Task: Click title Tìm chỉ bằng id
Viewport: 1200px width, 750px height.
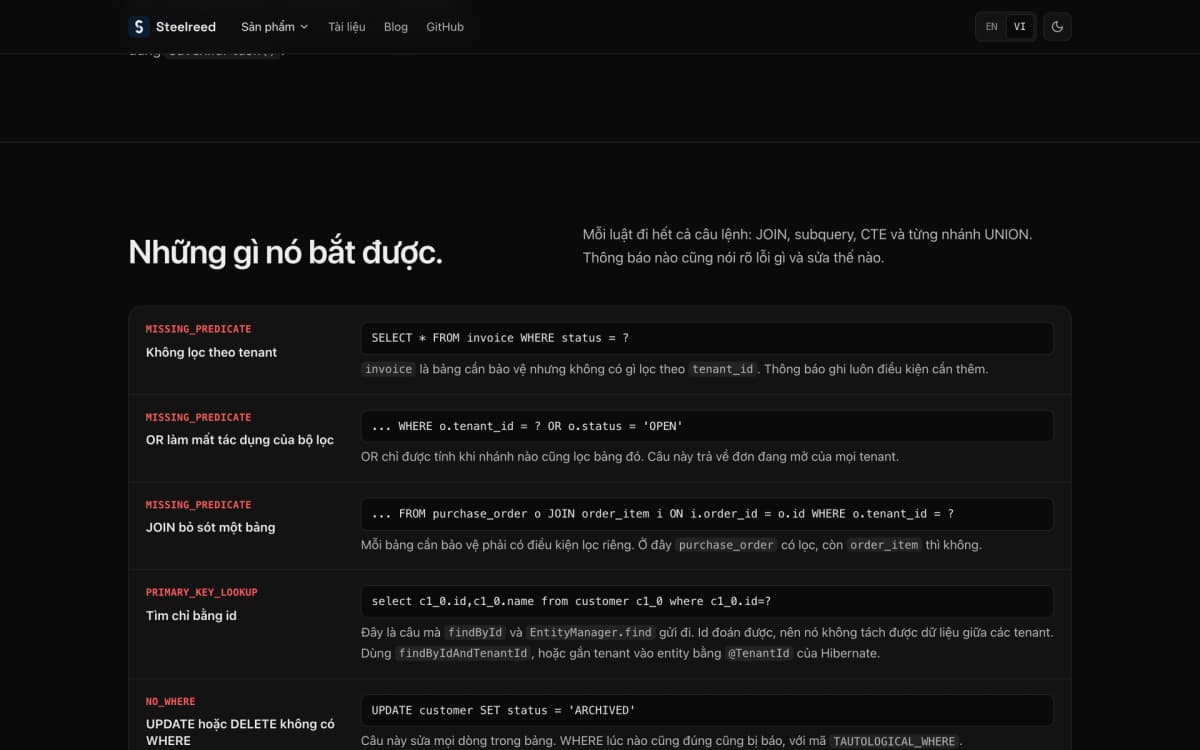Action: coord(191,615)
